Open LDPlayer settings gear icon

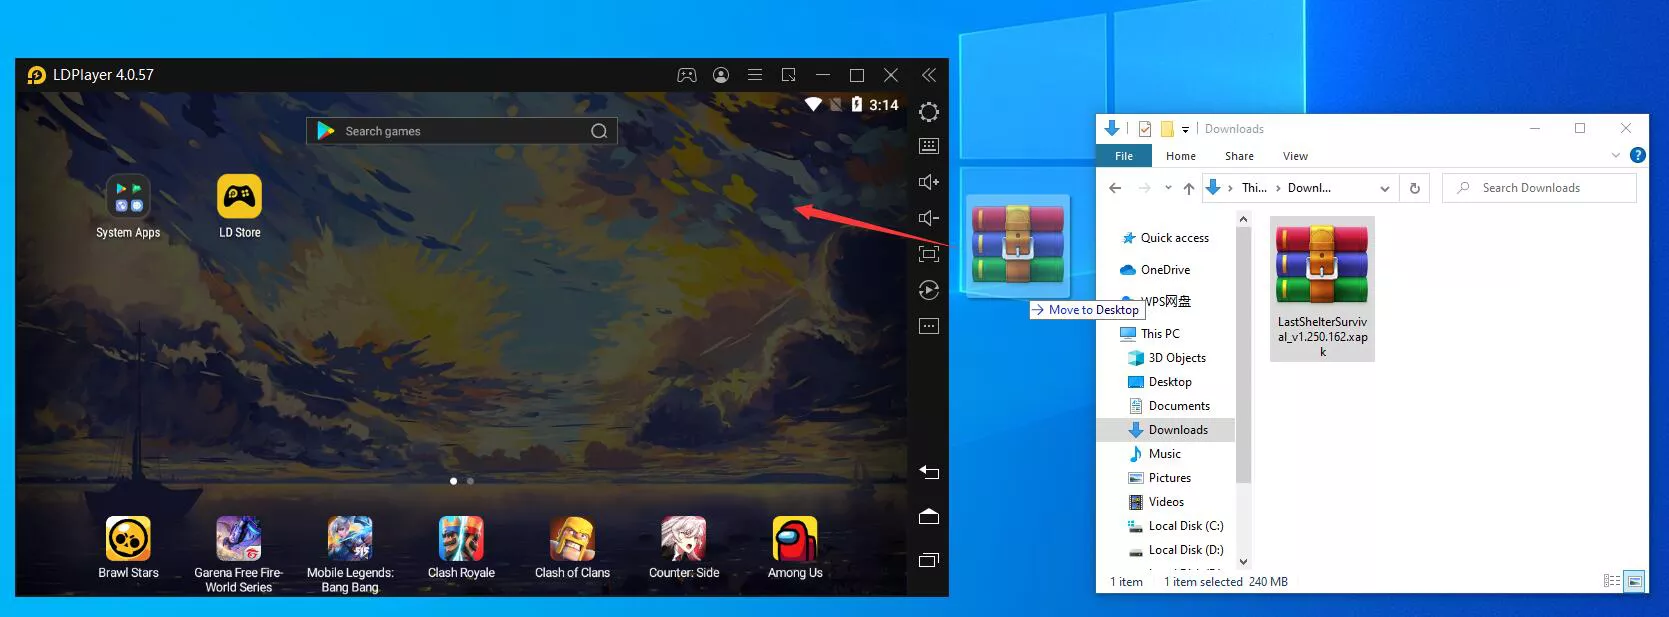(929, 112)
